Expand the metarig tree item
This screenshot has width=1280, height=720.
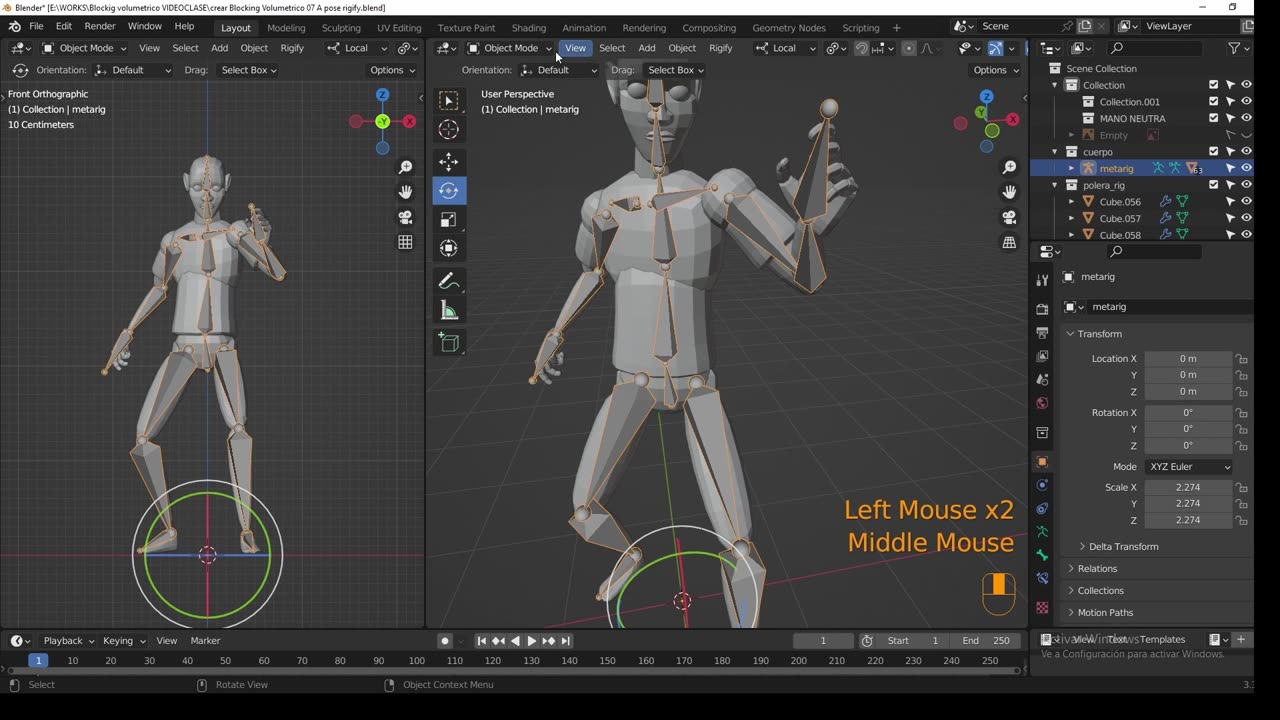(x=1071, y=168)
